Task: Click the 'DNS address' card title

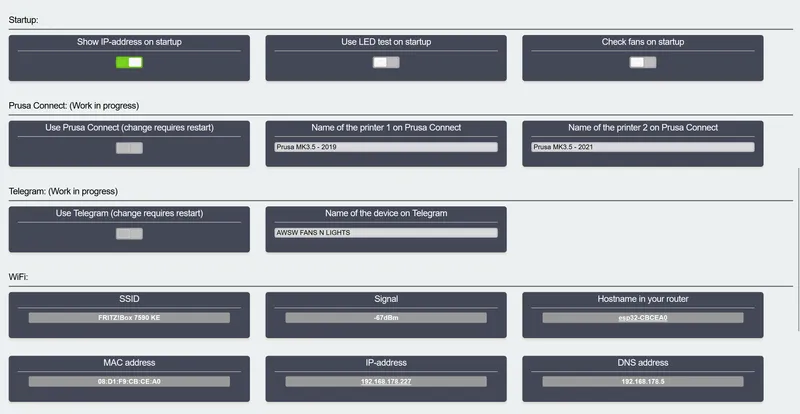Action: (642, 363)
